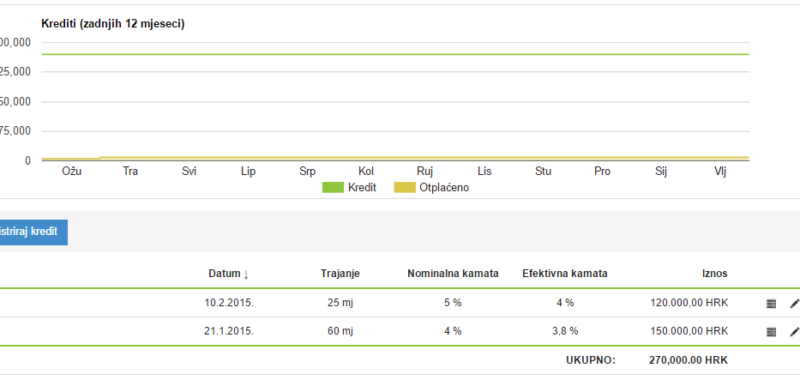This screenshot has height=380, width=800.
Task: Click the yellow Otplaćeno legend swatch
Action: 405,188
